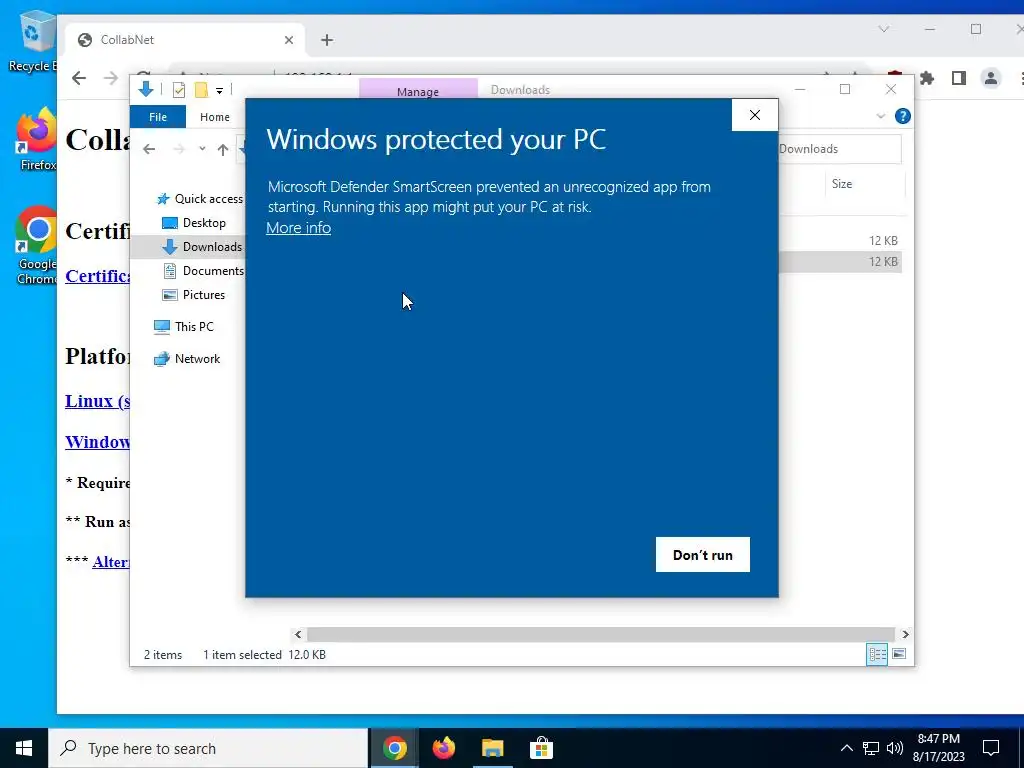Screen dimensions: 1024x768
Task: Open the Chrome tab search chevron
Action: [x=884, y=29]
